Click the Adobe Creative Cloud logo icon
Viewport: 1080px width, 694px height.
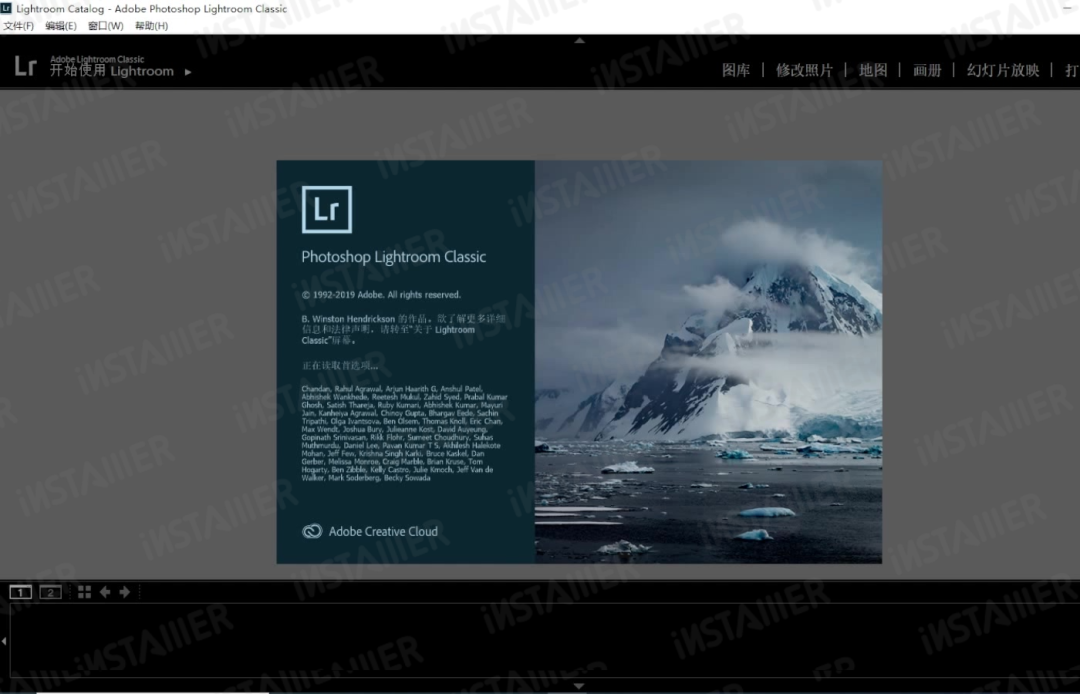pyautogui.click(x=312, y=532)
